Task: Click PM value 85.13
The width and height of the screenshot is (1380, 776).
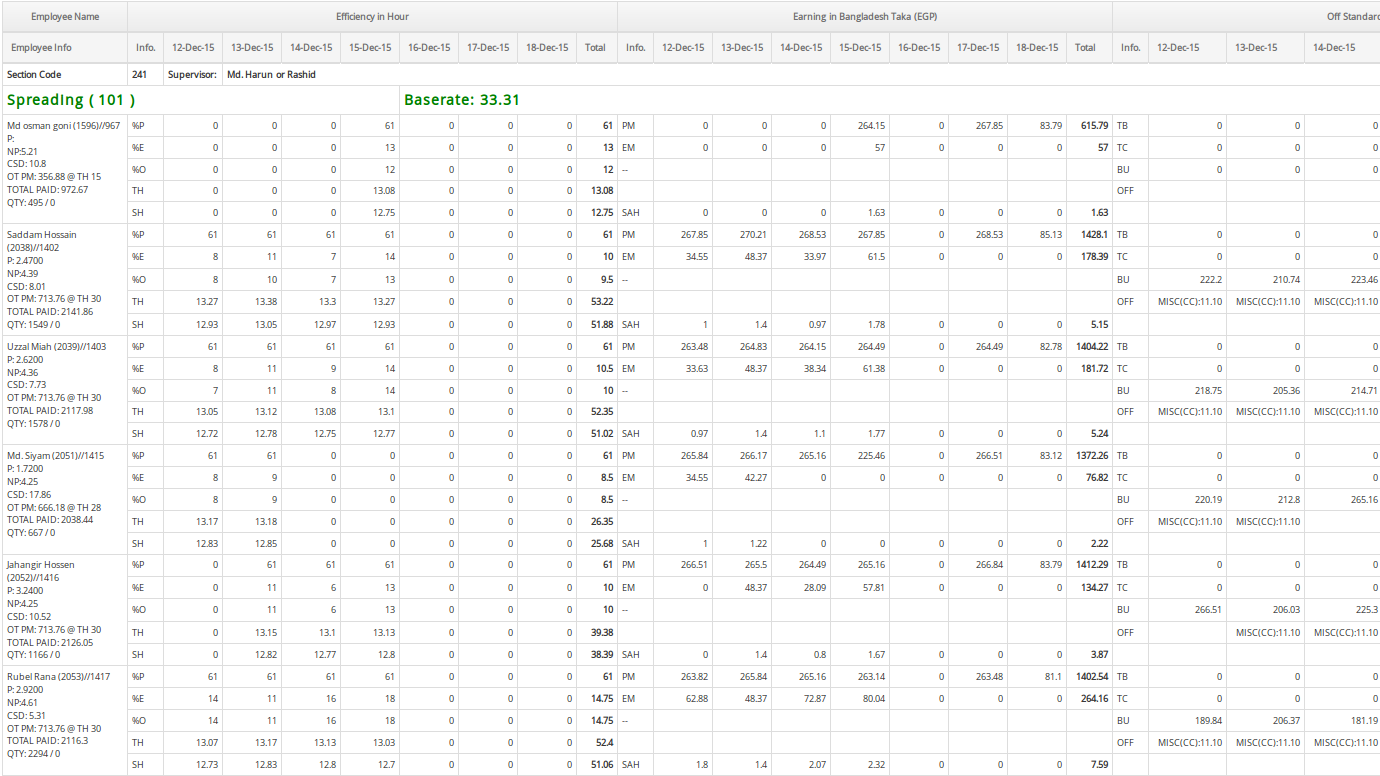Action: (x=1051, y=235)
